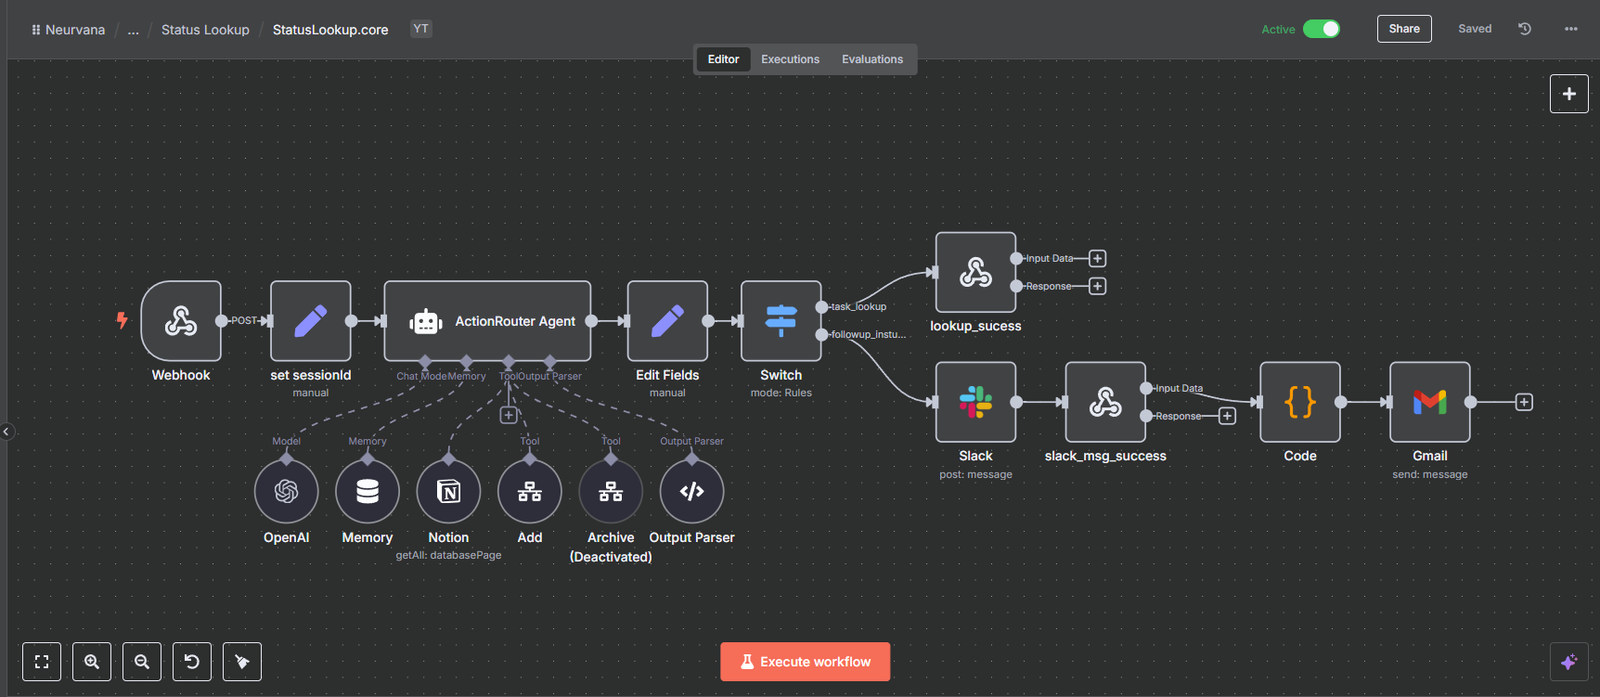Click the Slack post message node

[975, 402]
